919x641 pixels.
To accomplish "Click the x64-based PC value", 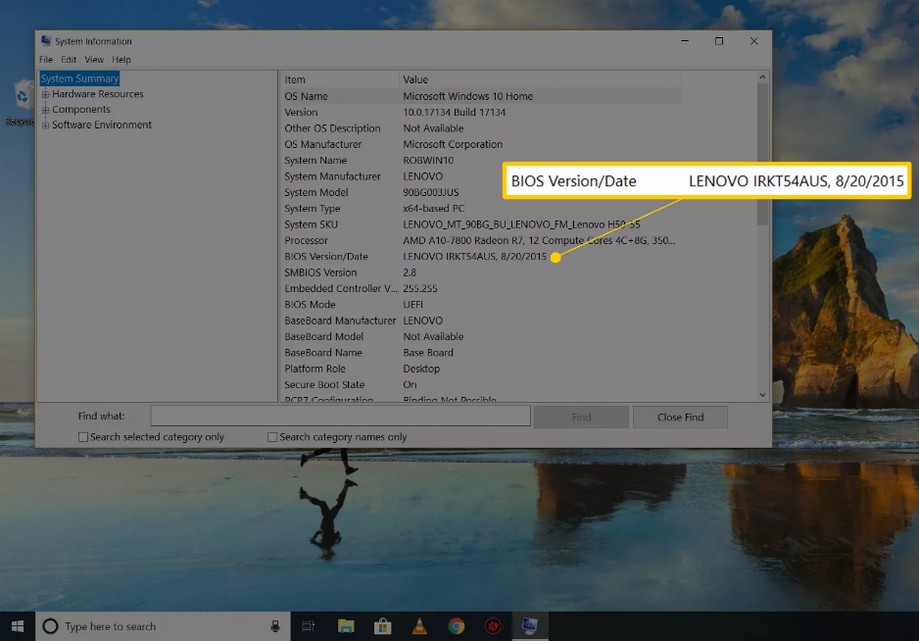I will pyautogui.click(x=434, y=209).
